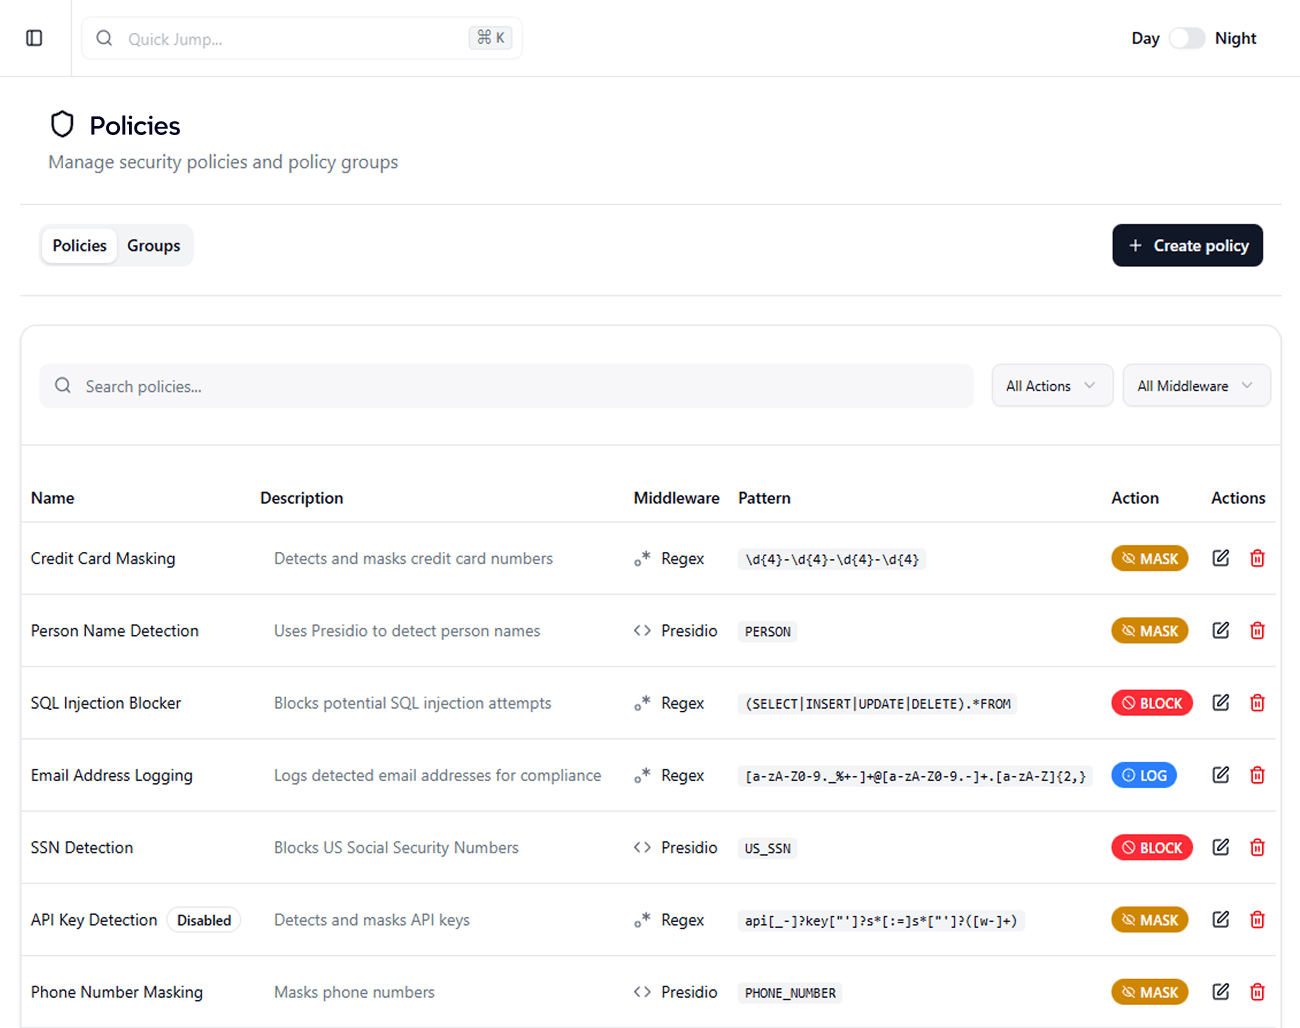Image resolution: width=1300 pixels, height=1028 pixels.
Task: Open the All Middleware filter dropdown
Action: (x=1196, y=385)
